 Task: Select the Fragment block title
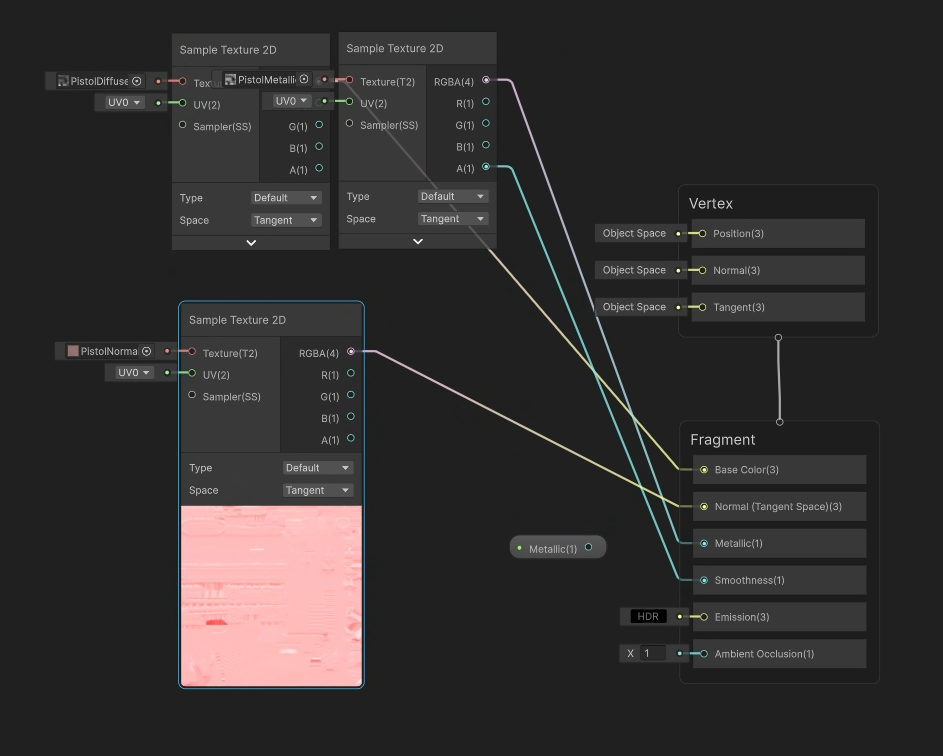point(722,440)
